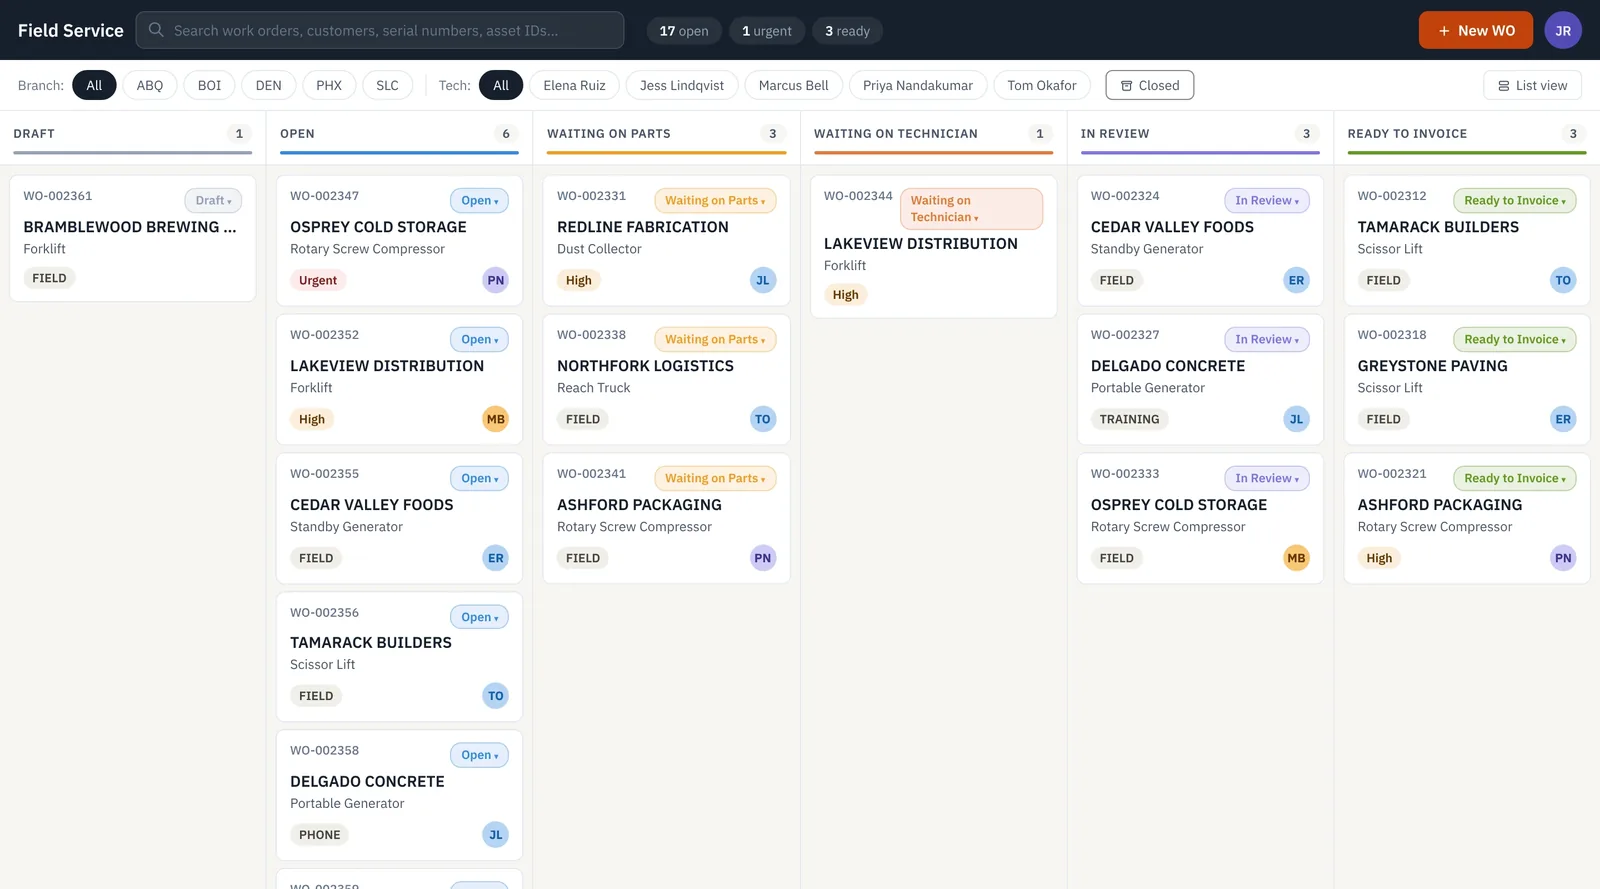1600x889 pixels.
Task: Click the work order search field
Action: 380,30
